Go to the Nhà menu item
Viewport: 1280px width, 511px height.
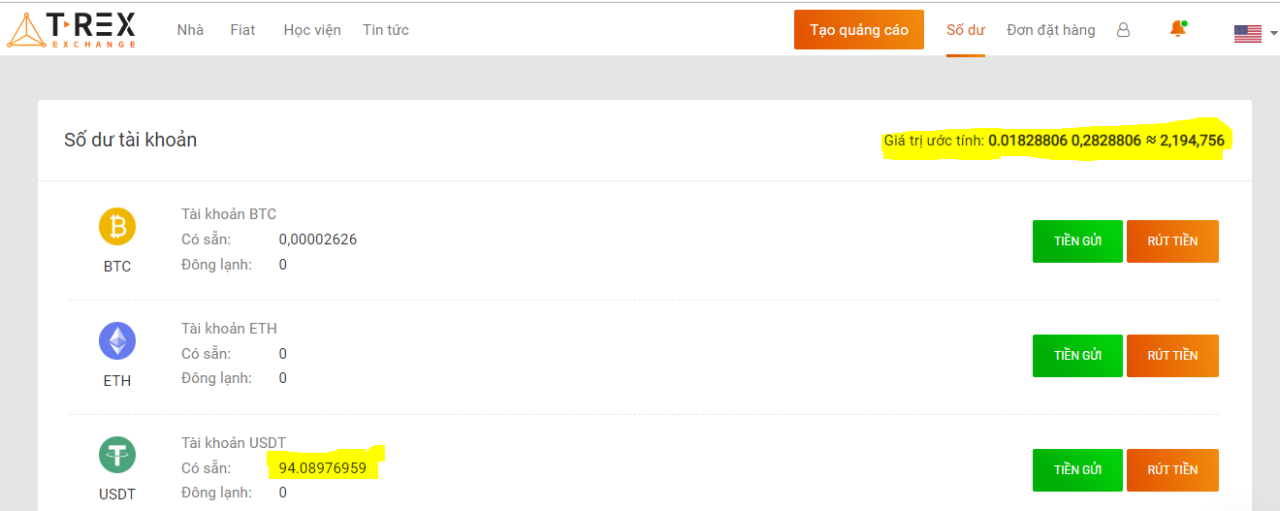(x=190, y=30)
